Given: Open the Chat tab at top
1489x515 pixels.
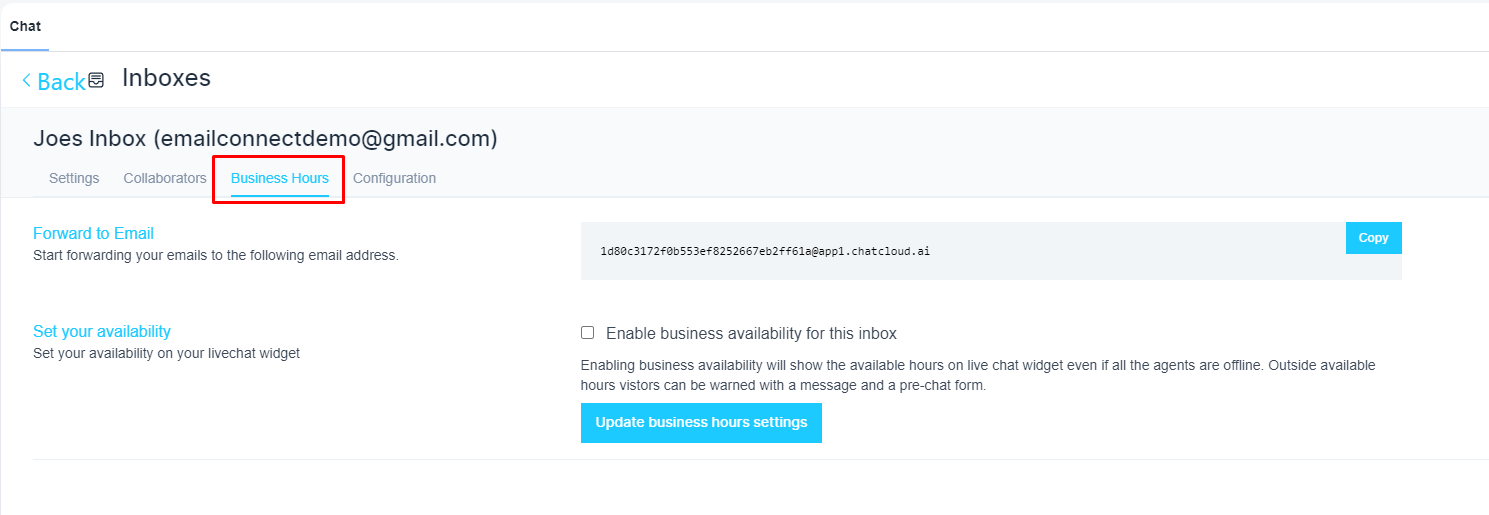Looking at the screenshot, I should coord(25,26).
